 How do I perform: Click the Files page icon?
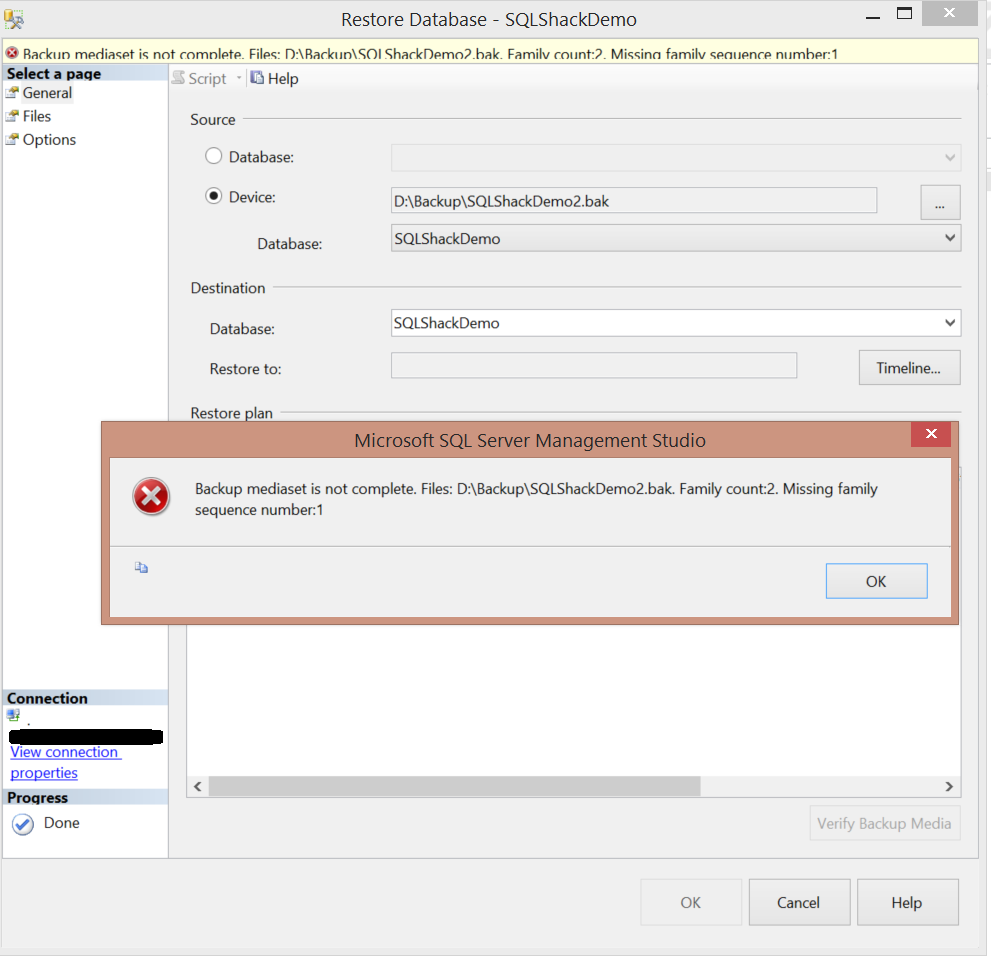pos(12,116)
